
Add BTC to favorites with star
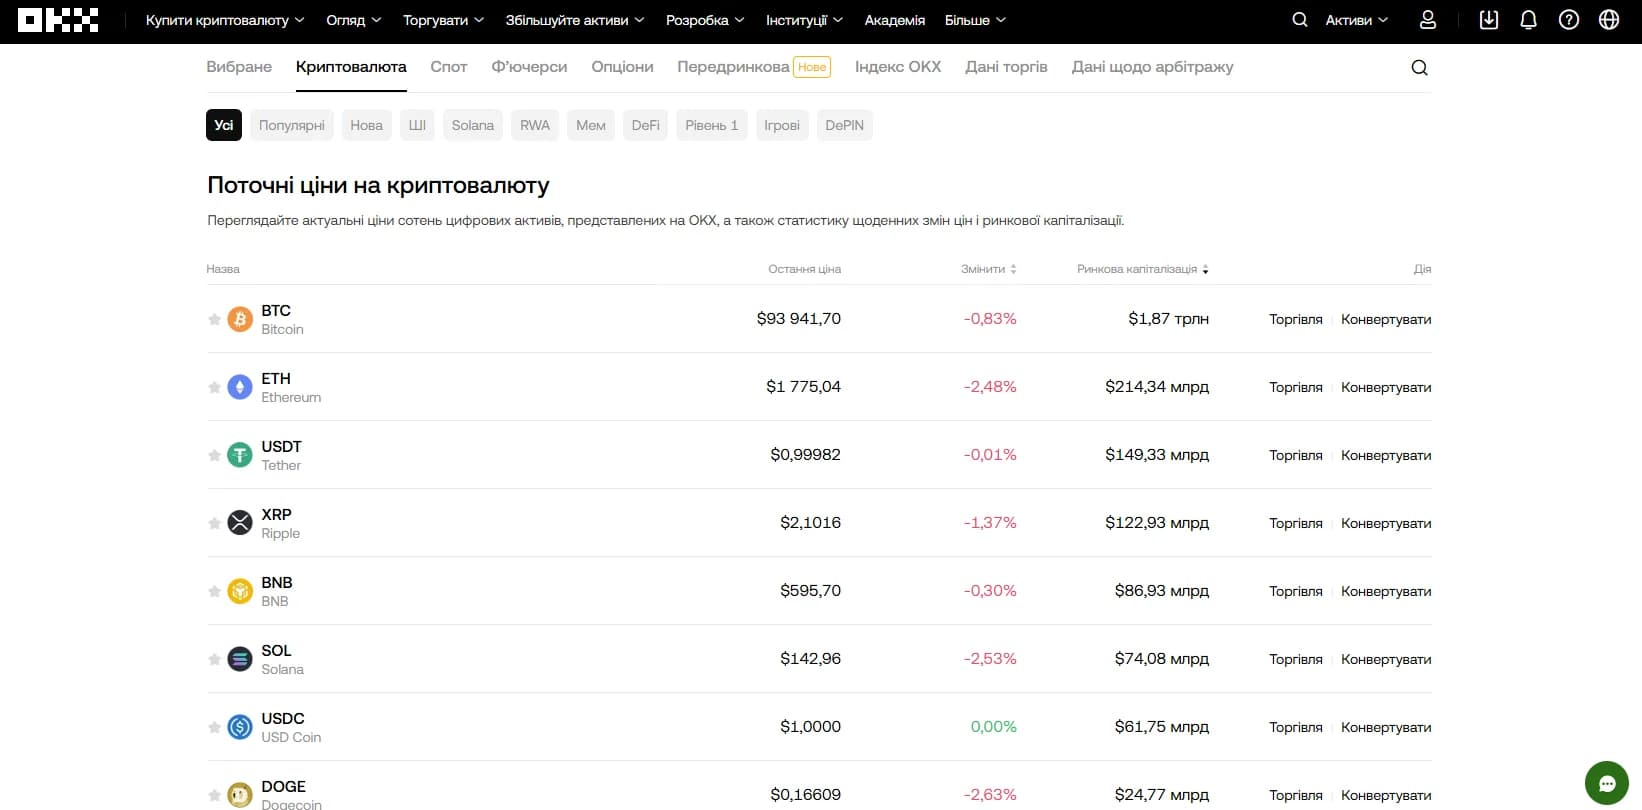[x=214, y=319]
